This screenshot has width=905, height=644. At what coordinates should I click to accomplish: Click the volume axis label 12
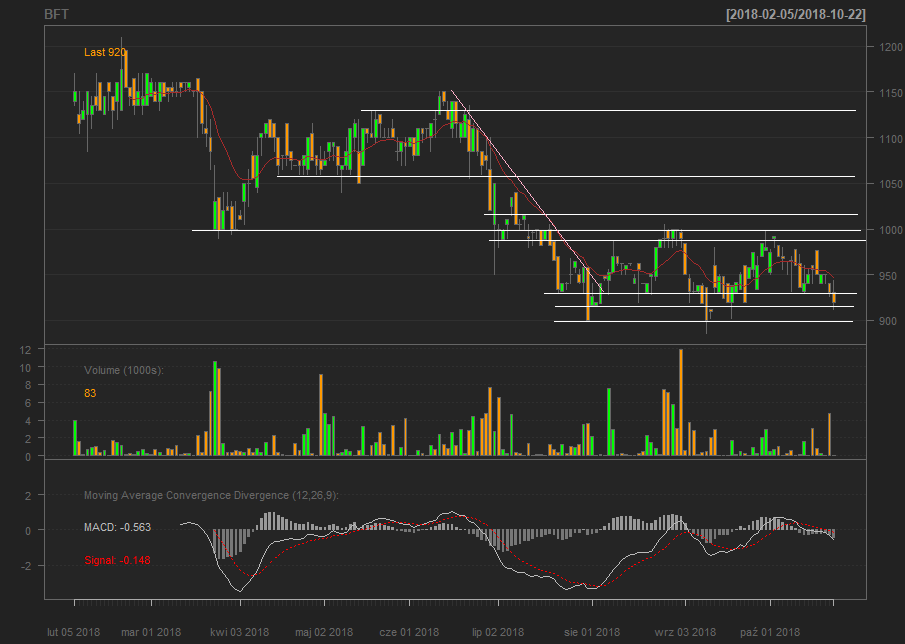(x=25, y=350)
